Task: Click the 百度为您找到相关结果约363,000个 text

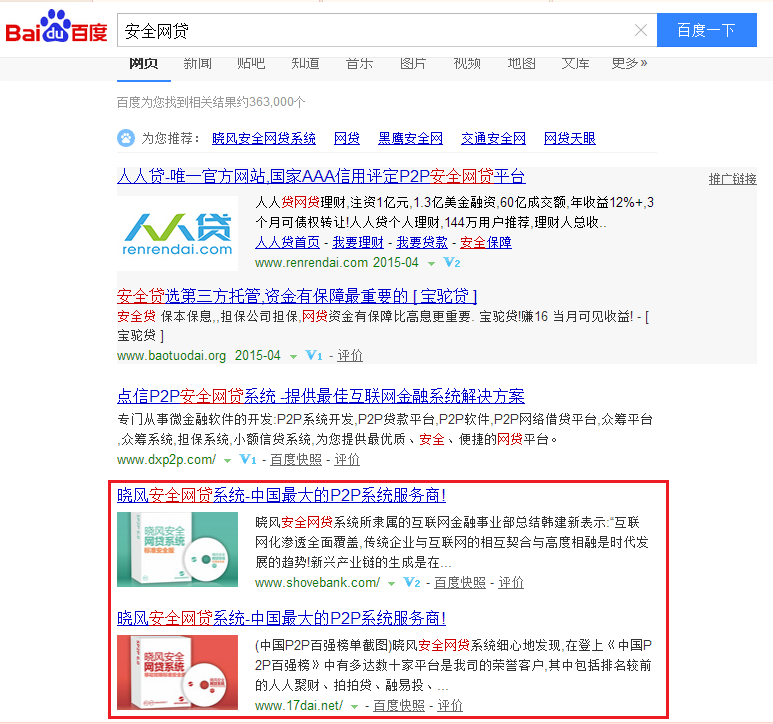Action: [211, 102]
